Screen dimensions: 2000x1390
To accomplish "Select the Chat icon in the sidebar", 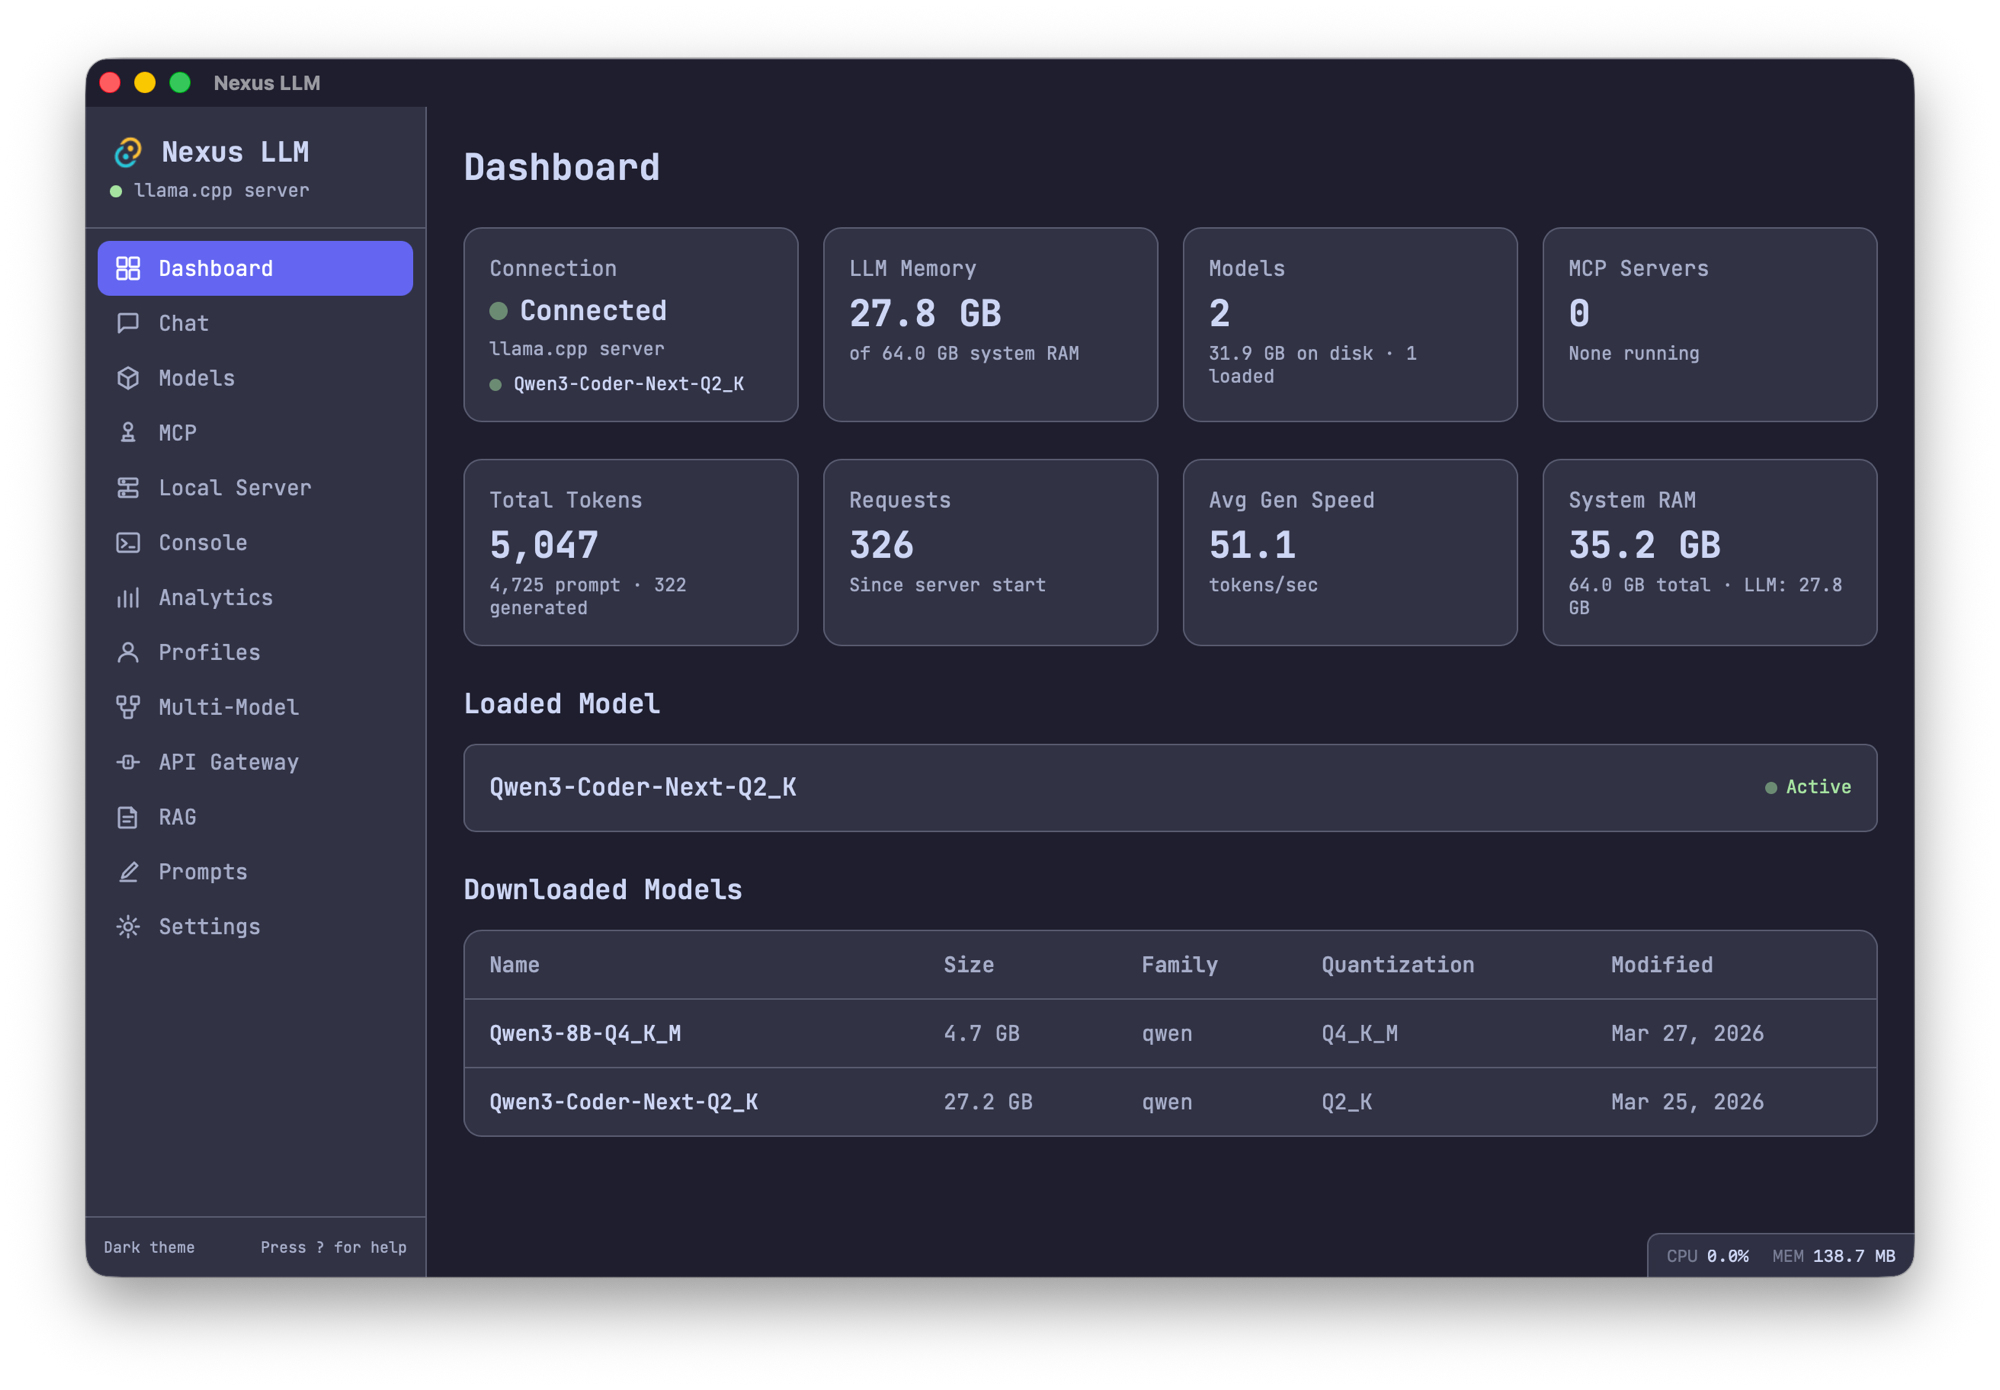I will click(128, 323).
